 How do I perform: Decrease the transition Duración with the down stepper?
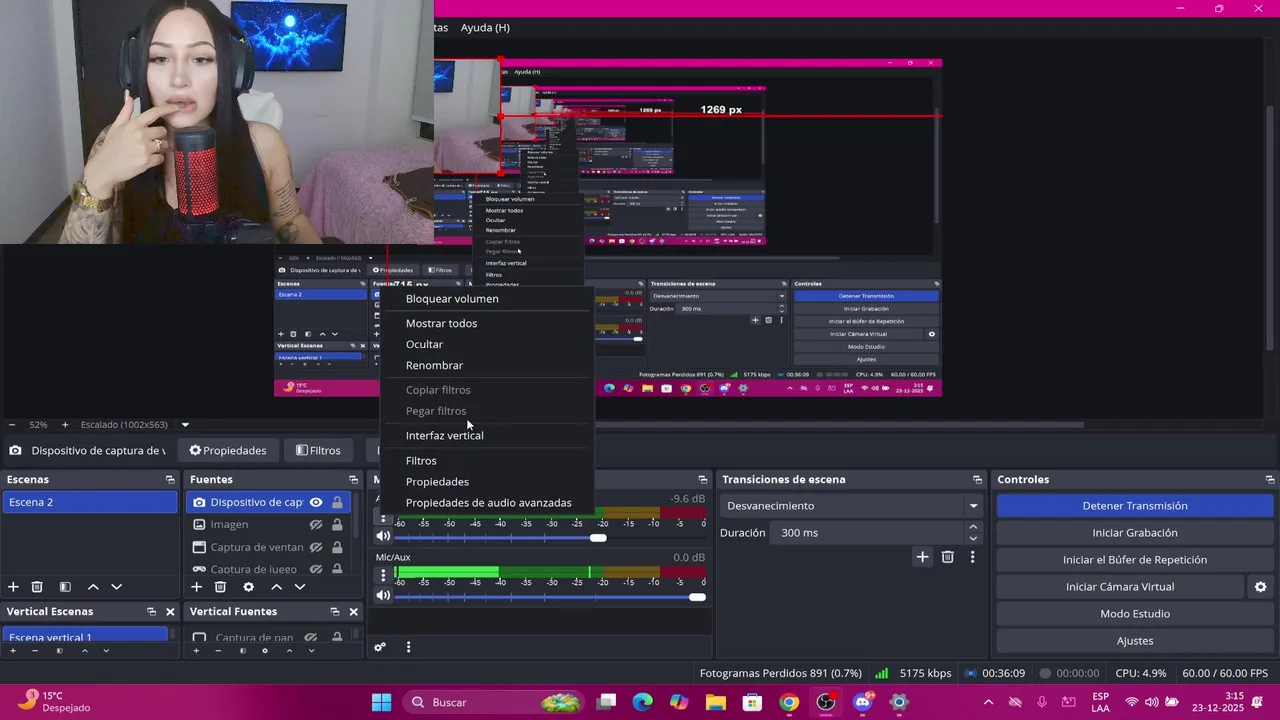pos(973,538)
